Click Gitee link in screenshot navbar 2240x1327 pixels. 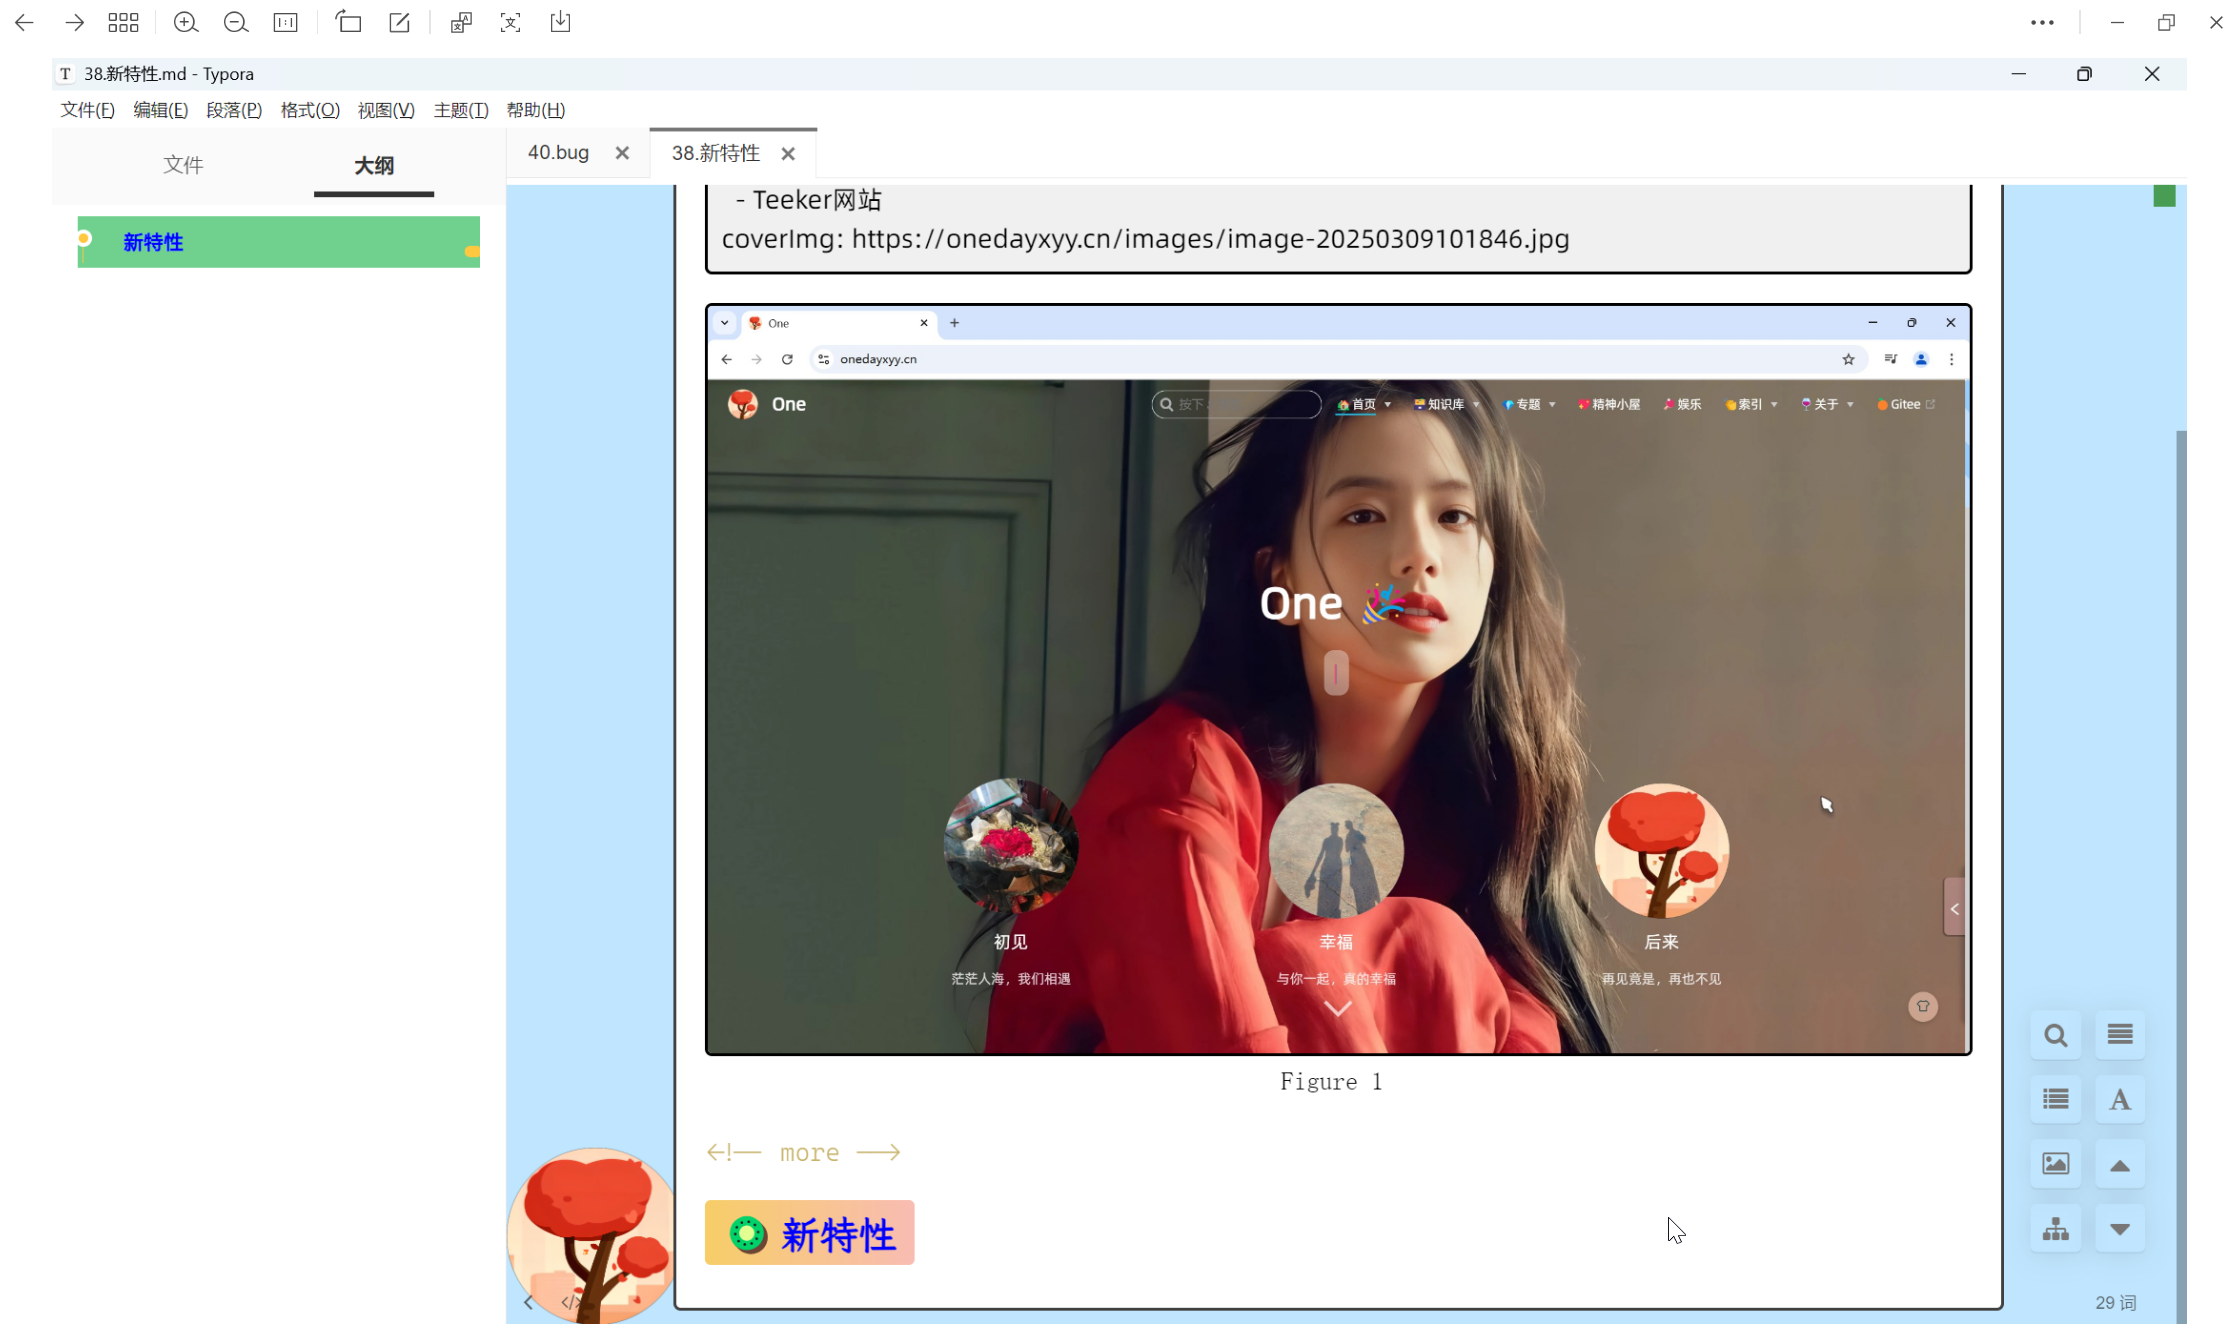click(1906, 405)
